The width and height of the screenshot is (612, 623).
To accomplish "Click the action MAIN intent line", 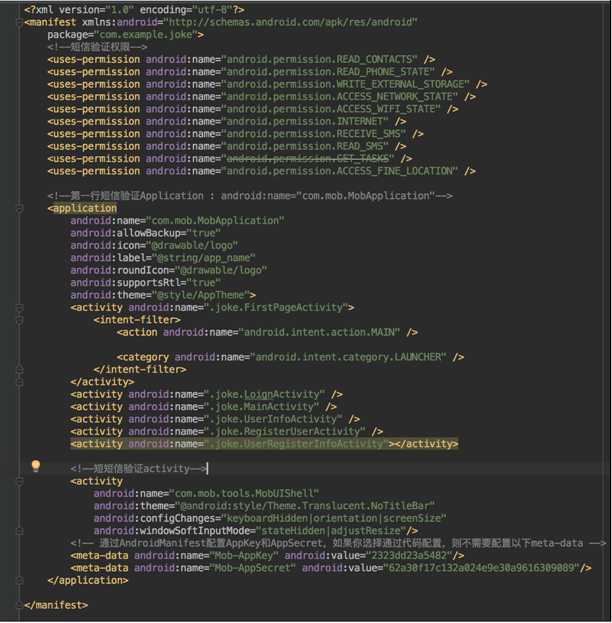I will (267, 332).
